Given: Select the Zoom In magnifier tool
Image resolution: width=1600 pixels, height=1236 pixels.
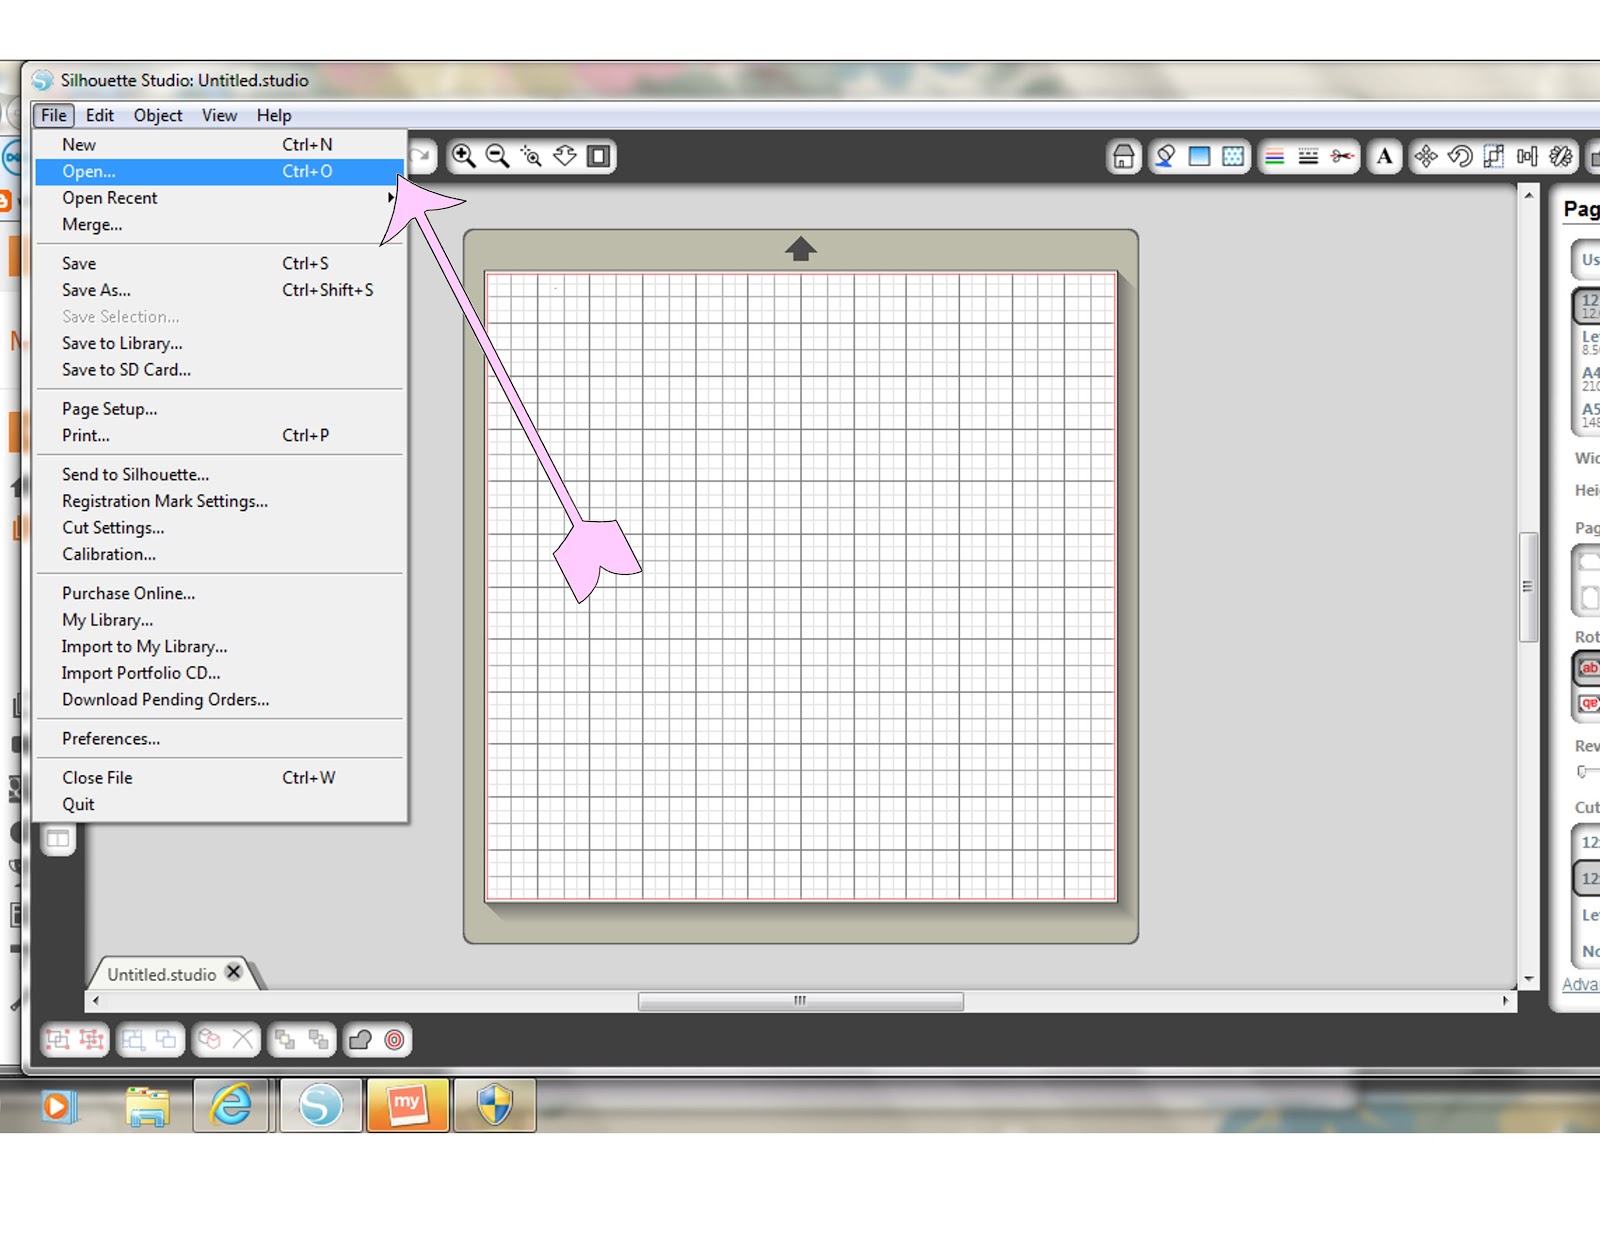Looking at the screenshot, I should 463,157.
